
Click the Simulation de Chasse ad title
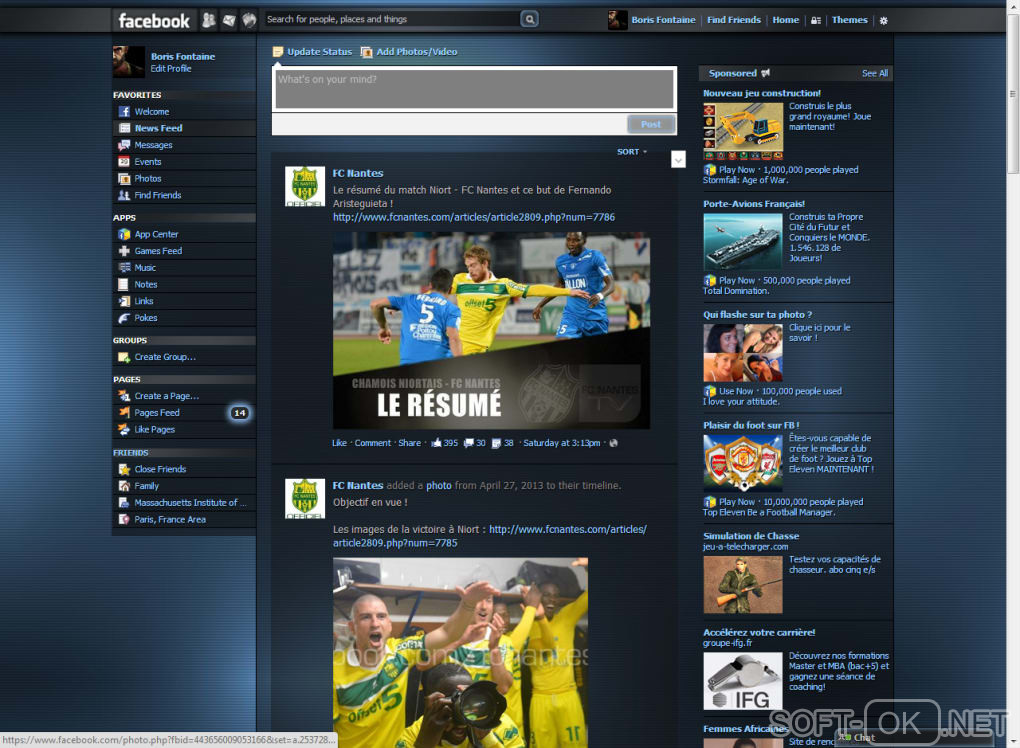[751, 536]
